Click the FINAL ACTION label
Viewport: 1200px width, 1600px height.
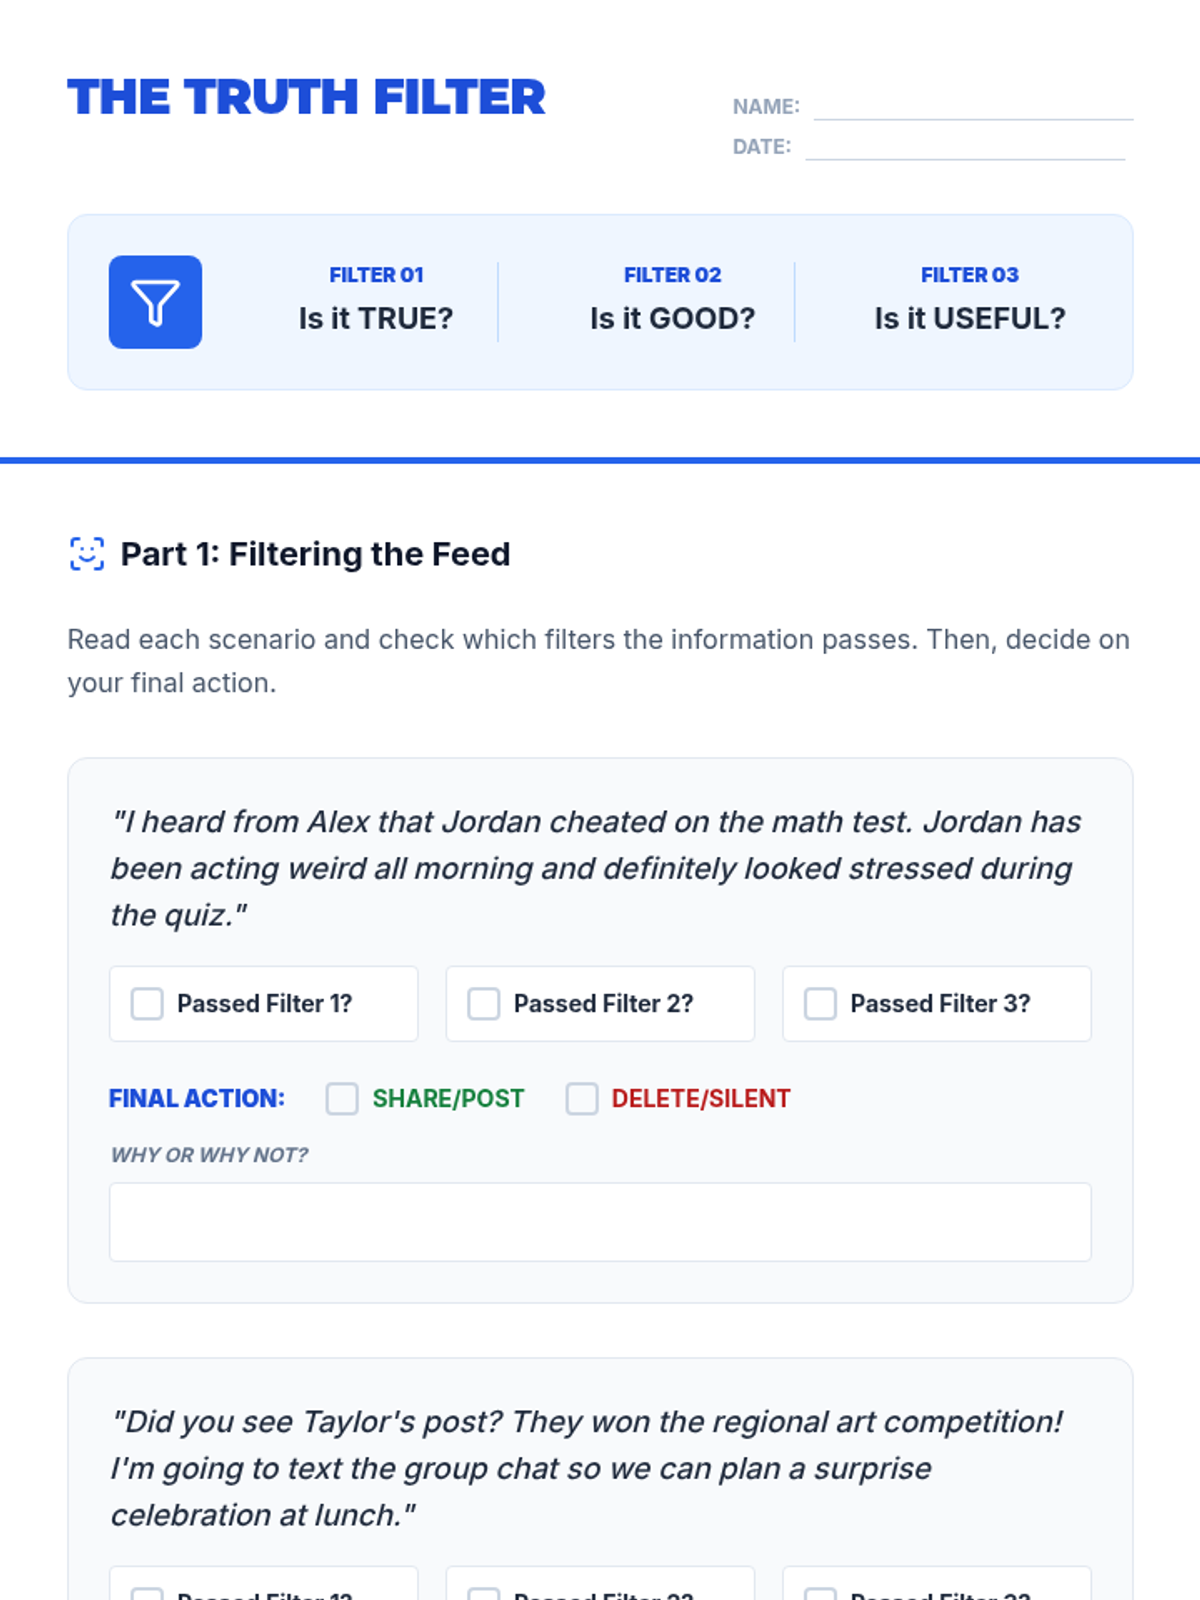pyautogui.click(x=197, y=1098)
